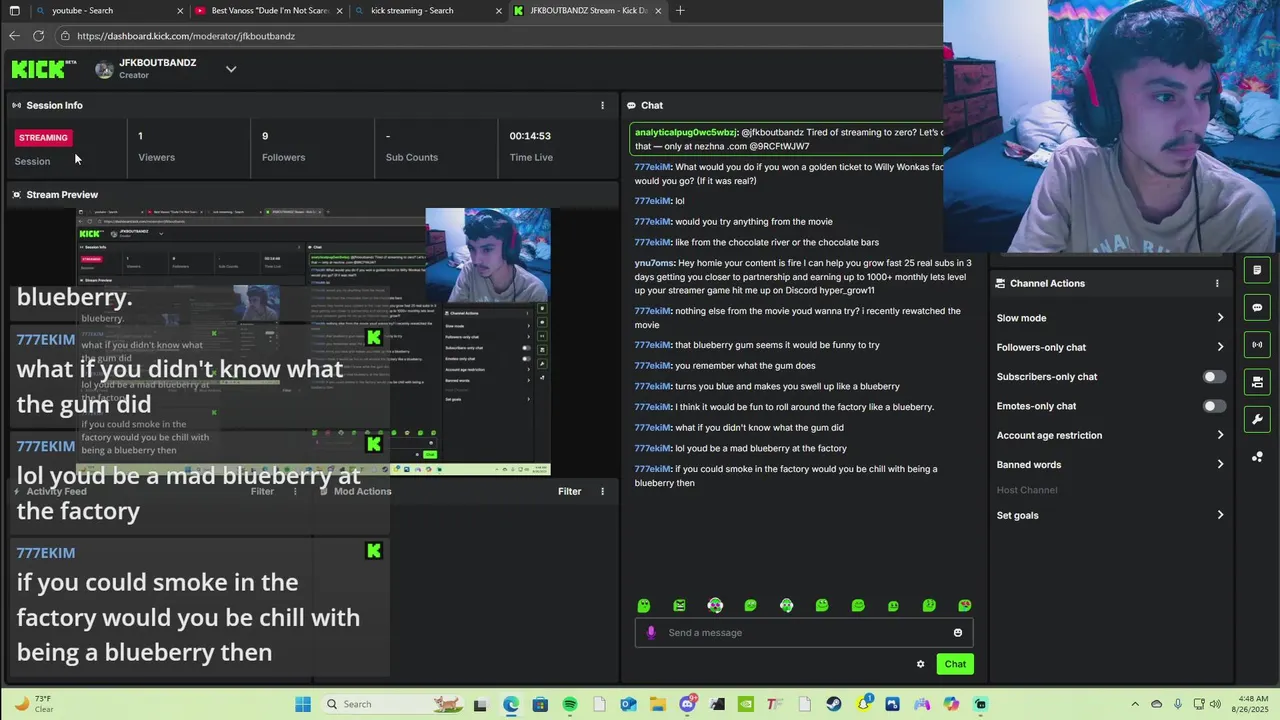1280x720 pixels.
Task: Click username analyticalpug0wc5wbzj in chat
Action: tap(686, 132)
